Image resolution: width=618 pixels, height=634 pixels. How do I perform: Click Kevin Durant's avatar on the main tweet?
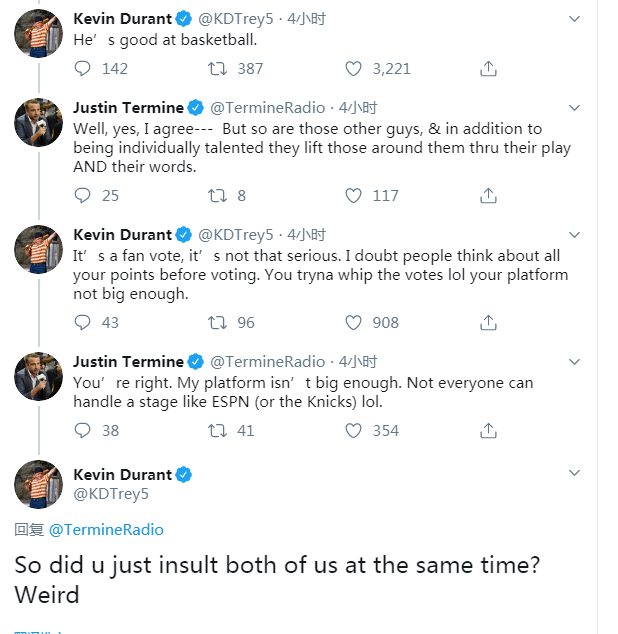[39, 485]
